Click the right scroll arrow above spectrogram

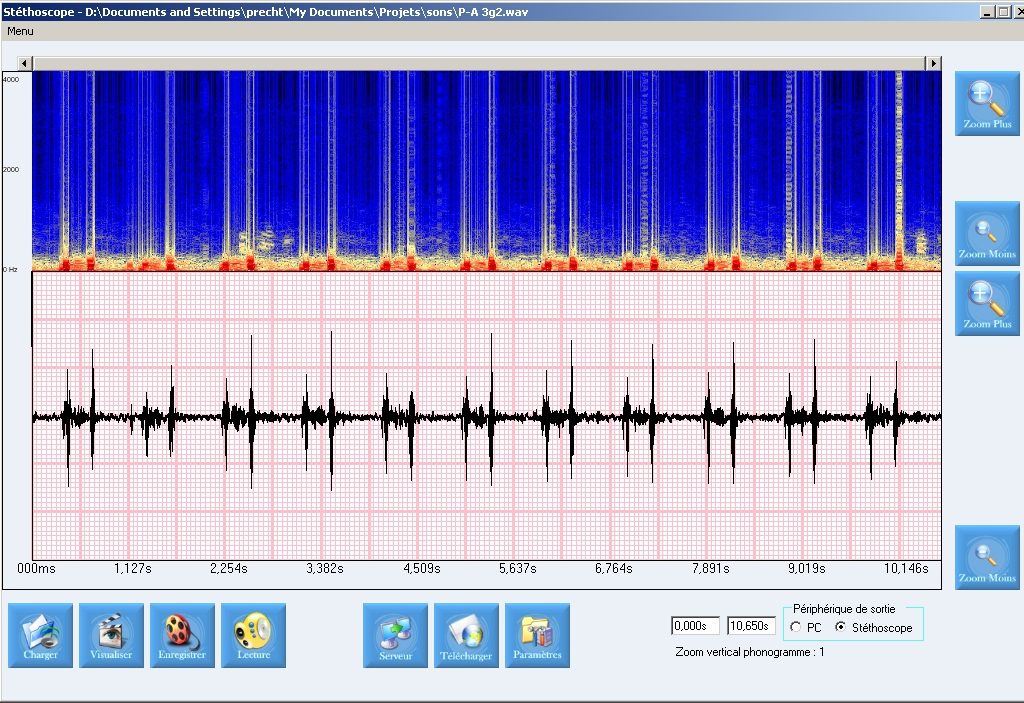pos(933,63)
